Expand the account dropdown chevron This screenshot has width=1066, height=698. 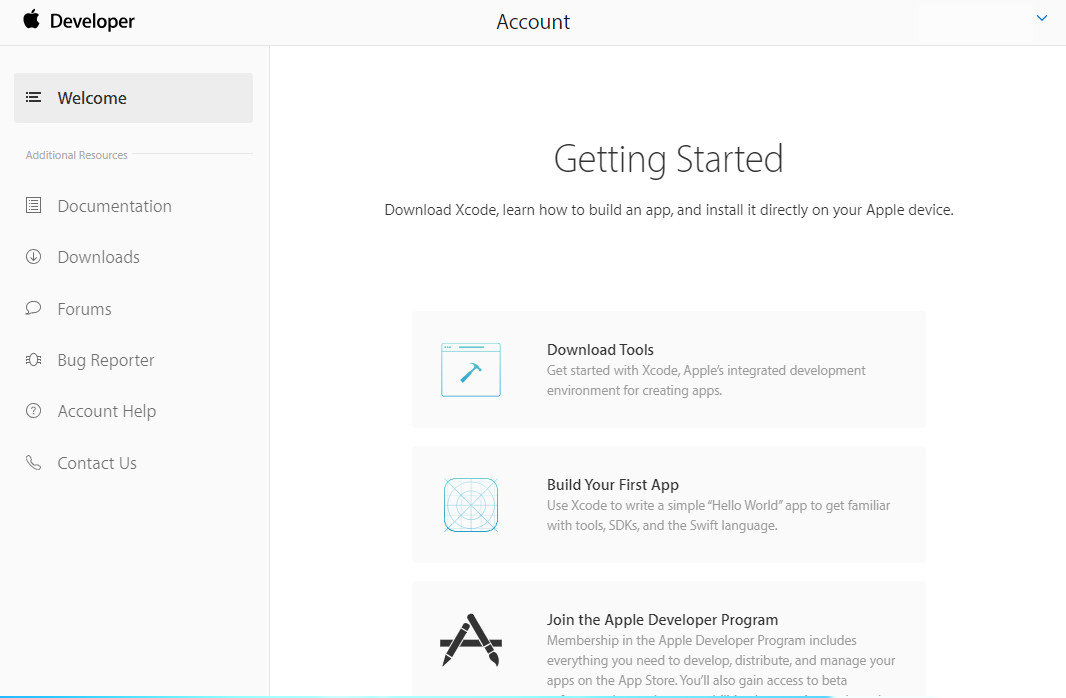click(1042, 18)
